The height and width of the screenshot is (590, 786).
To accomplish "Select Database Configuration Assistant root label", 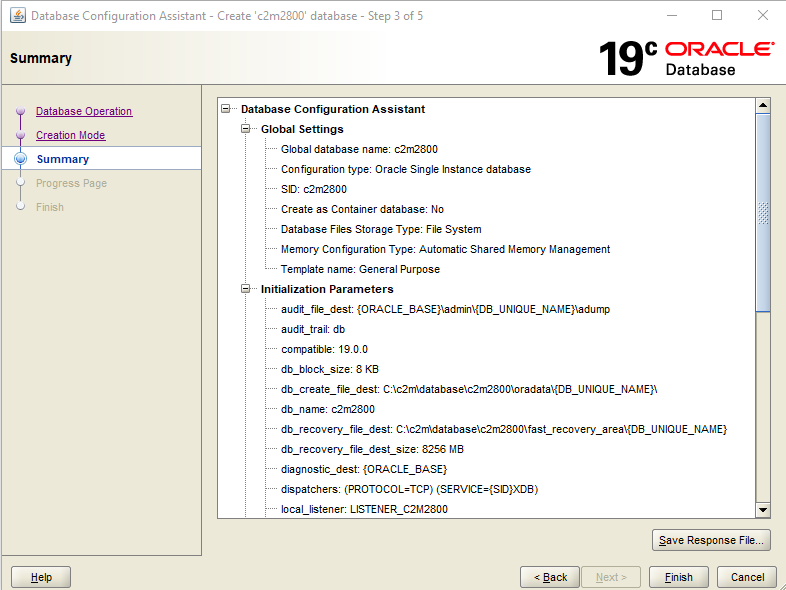I will pyautogui.click(x=333, y=109).
